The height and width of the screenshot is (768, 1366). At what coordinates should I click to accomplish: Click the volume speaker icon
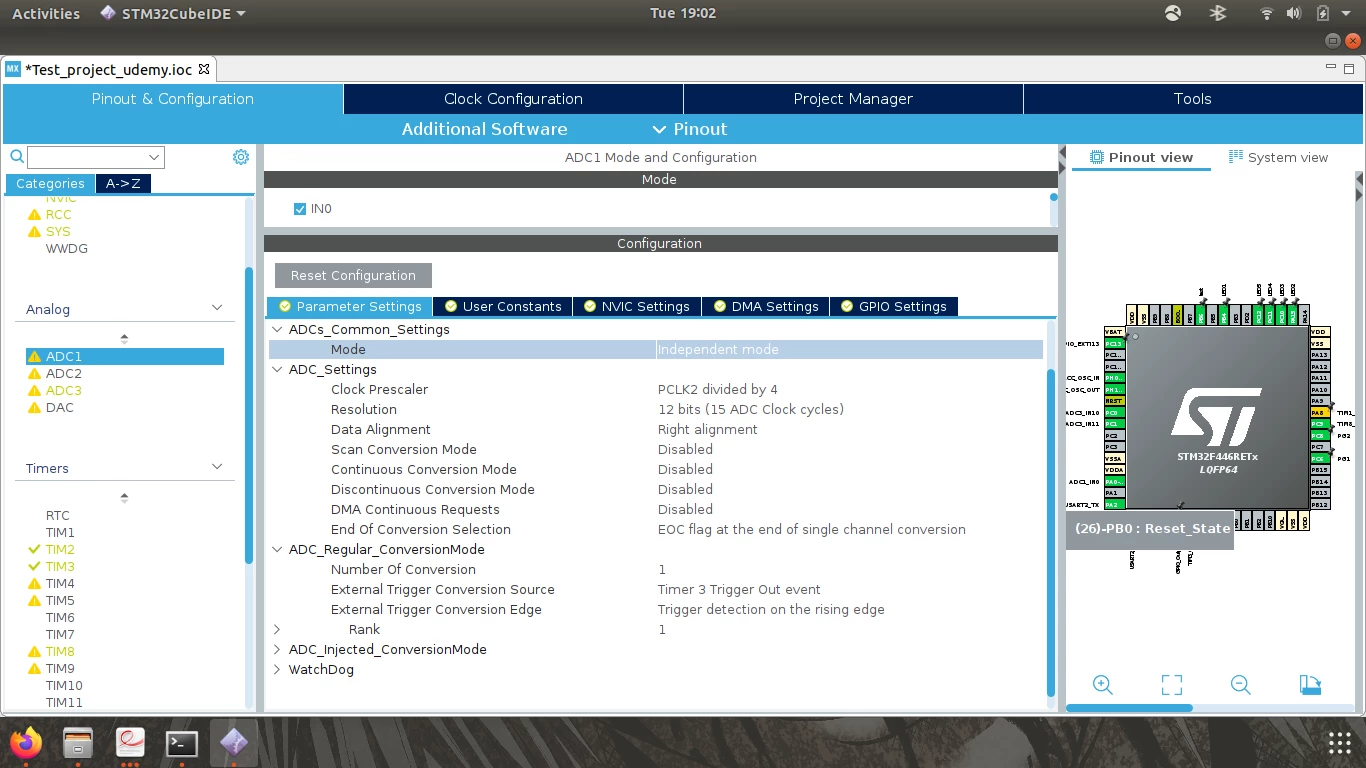pos(1293,13)
